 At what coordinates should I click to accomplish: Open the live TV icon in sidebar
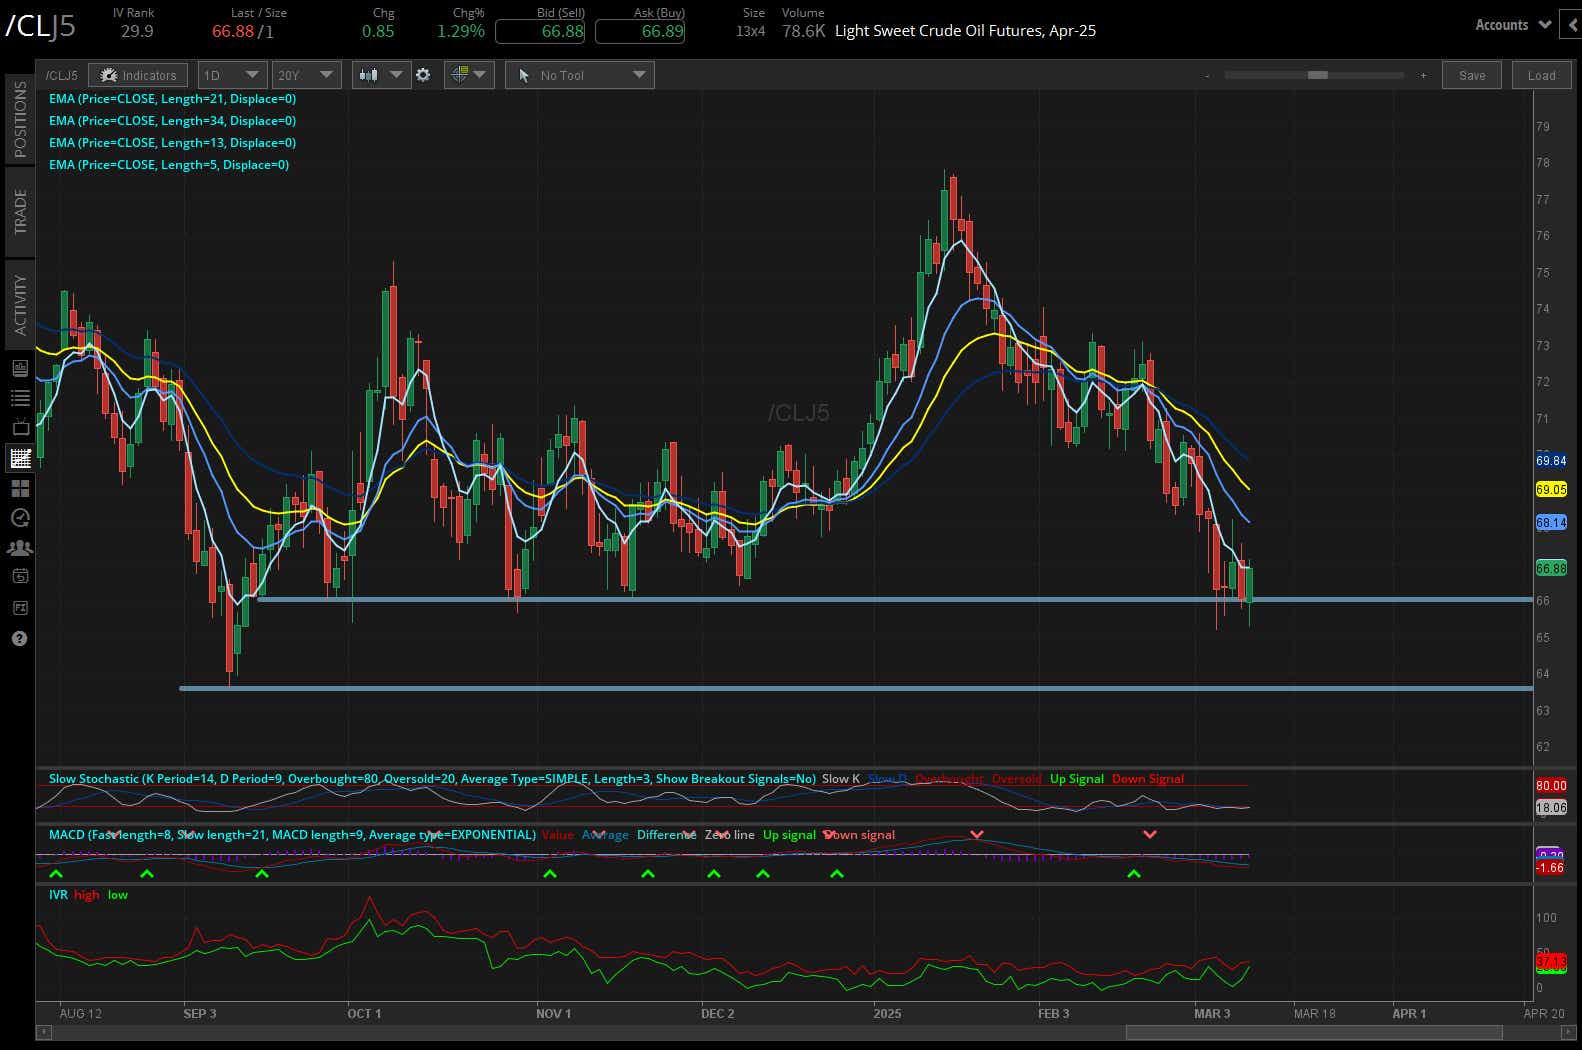coord(20,428)
